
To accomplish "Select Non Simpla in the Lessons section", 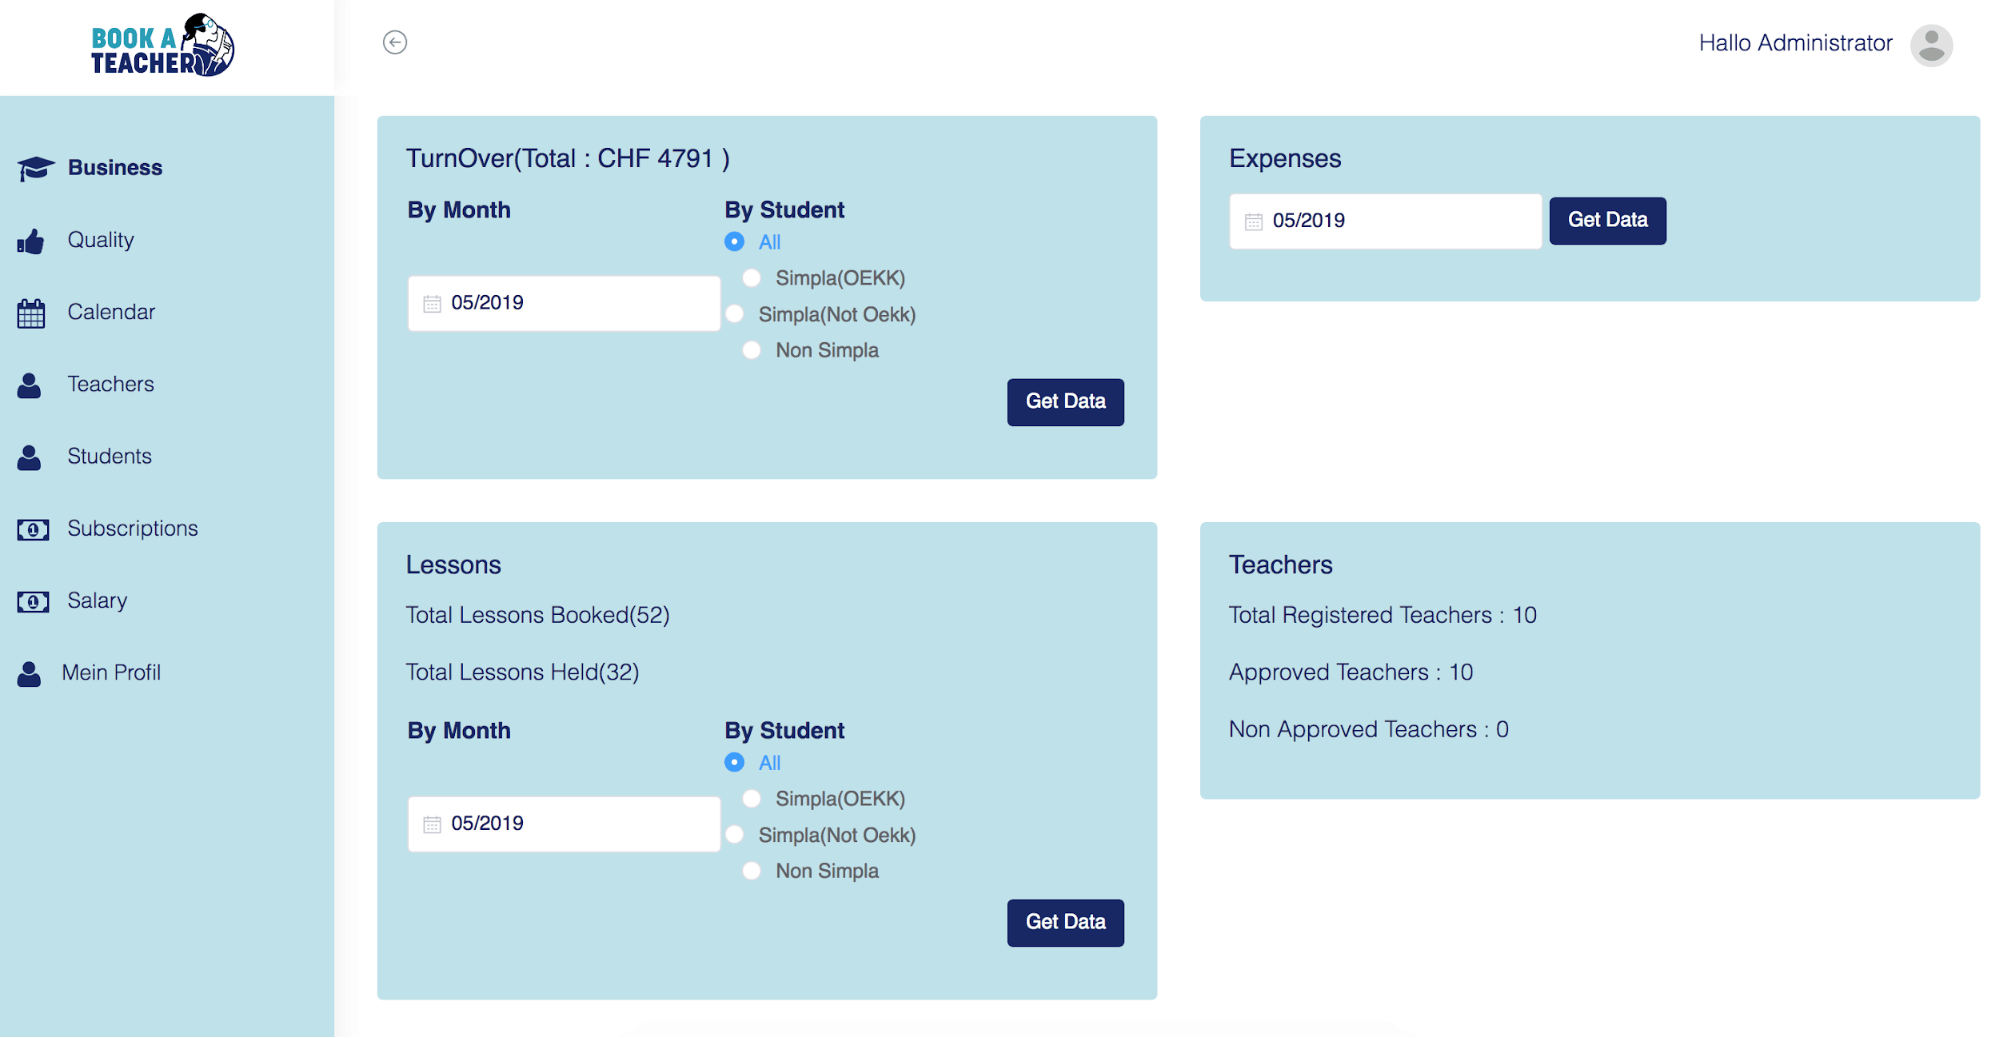I will point(750,870).
